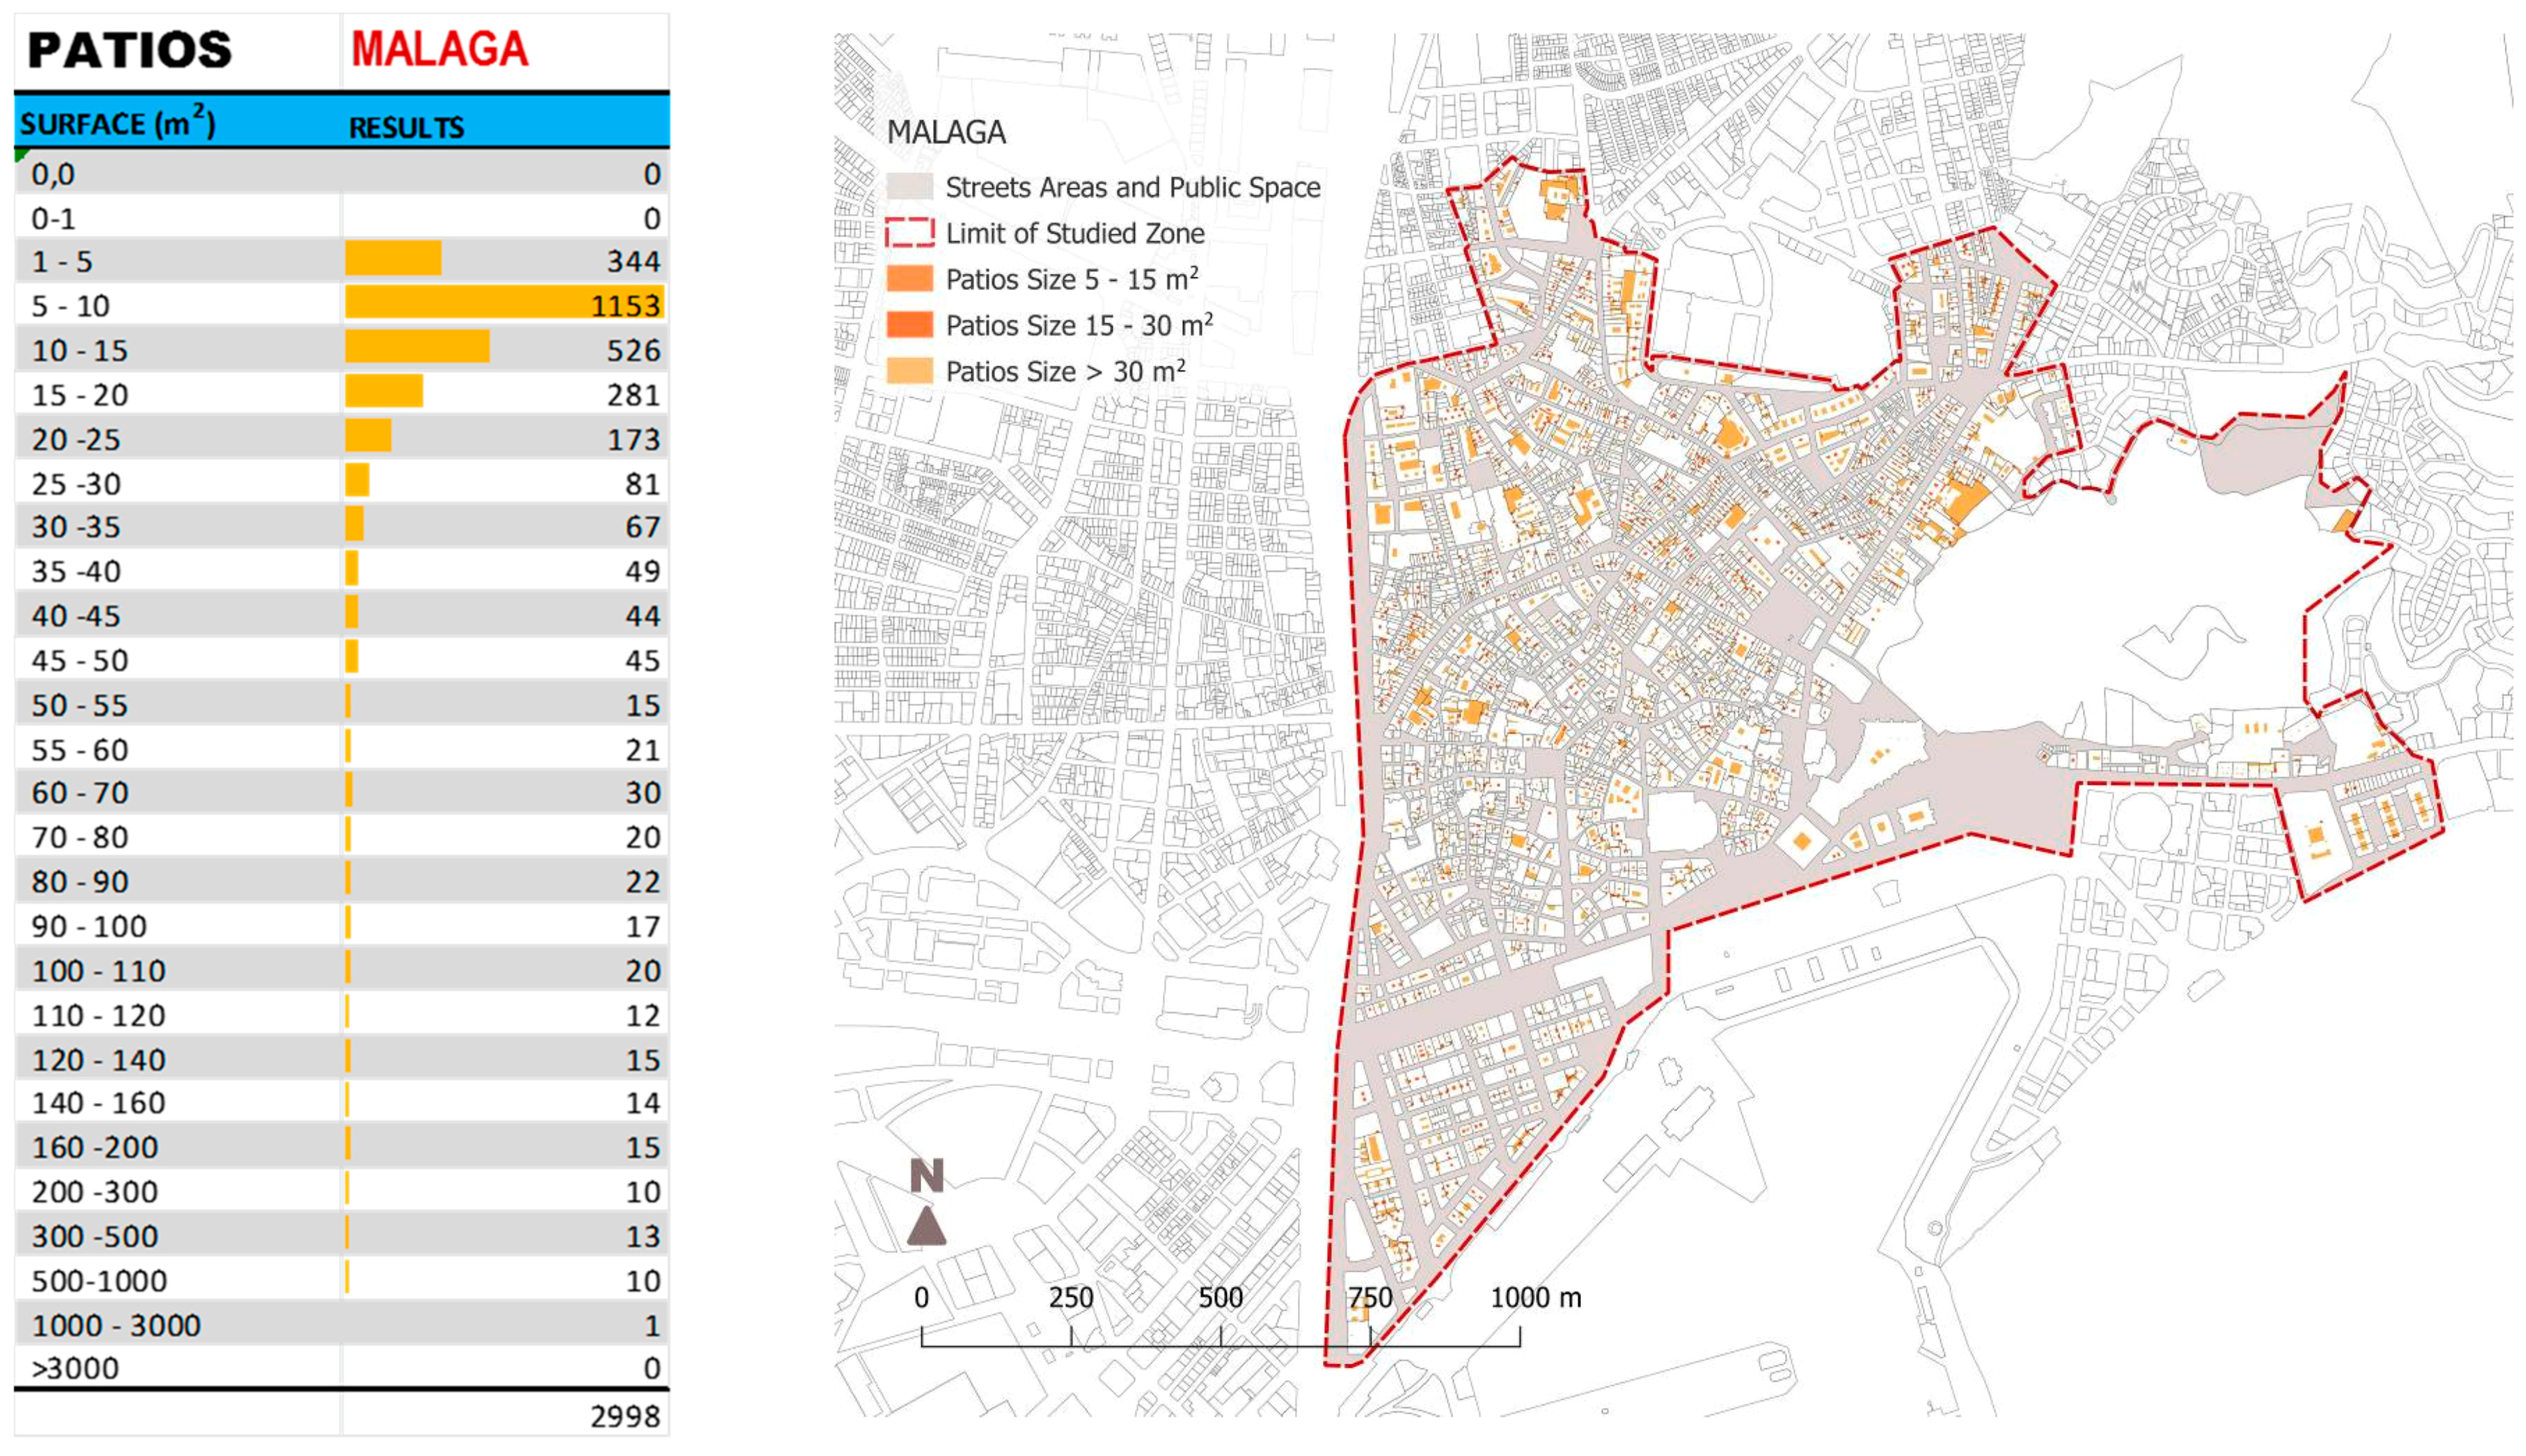Screen dimensions: 2526x1456
Task: Select the value 281
Action: point(633,395)
